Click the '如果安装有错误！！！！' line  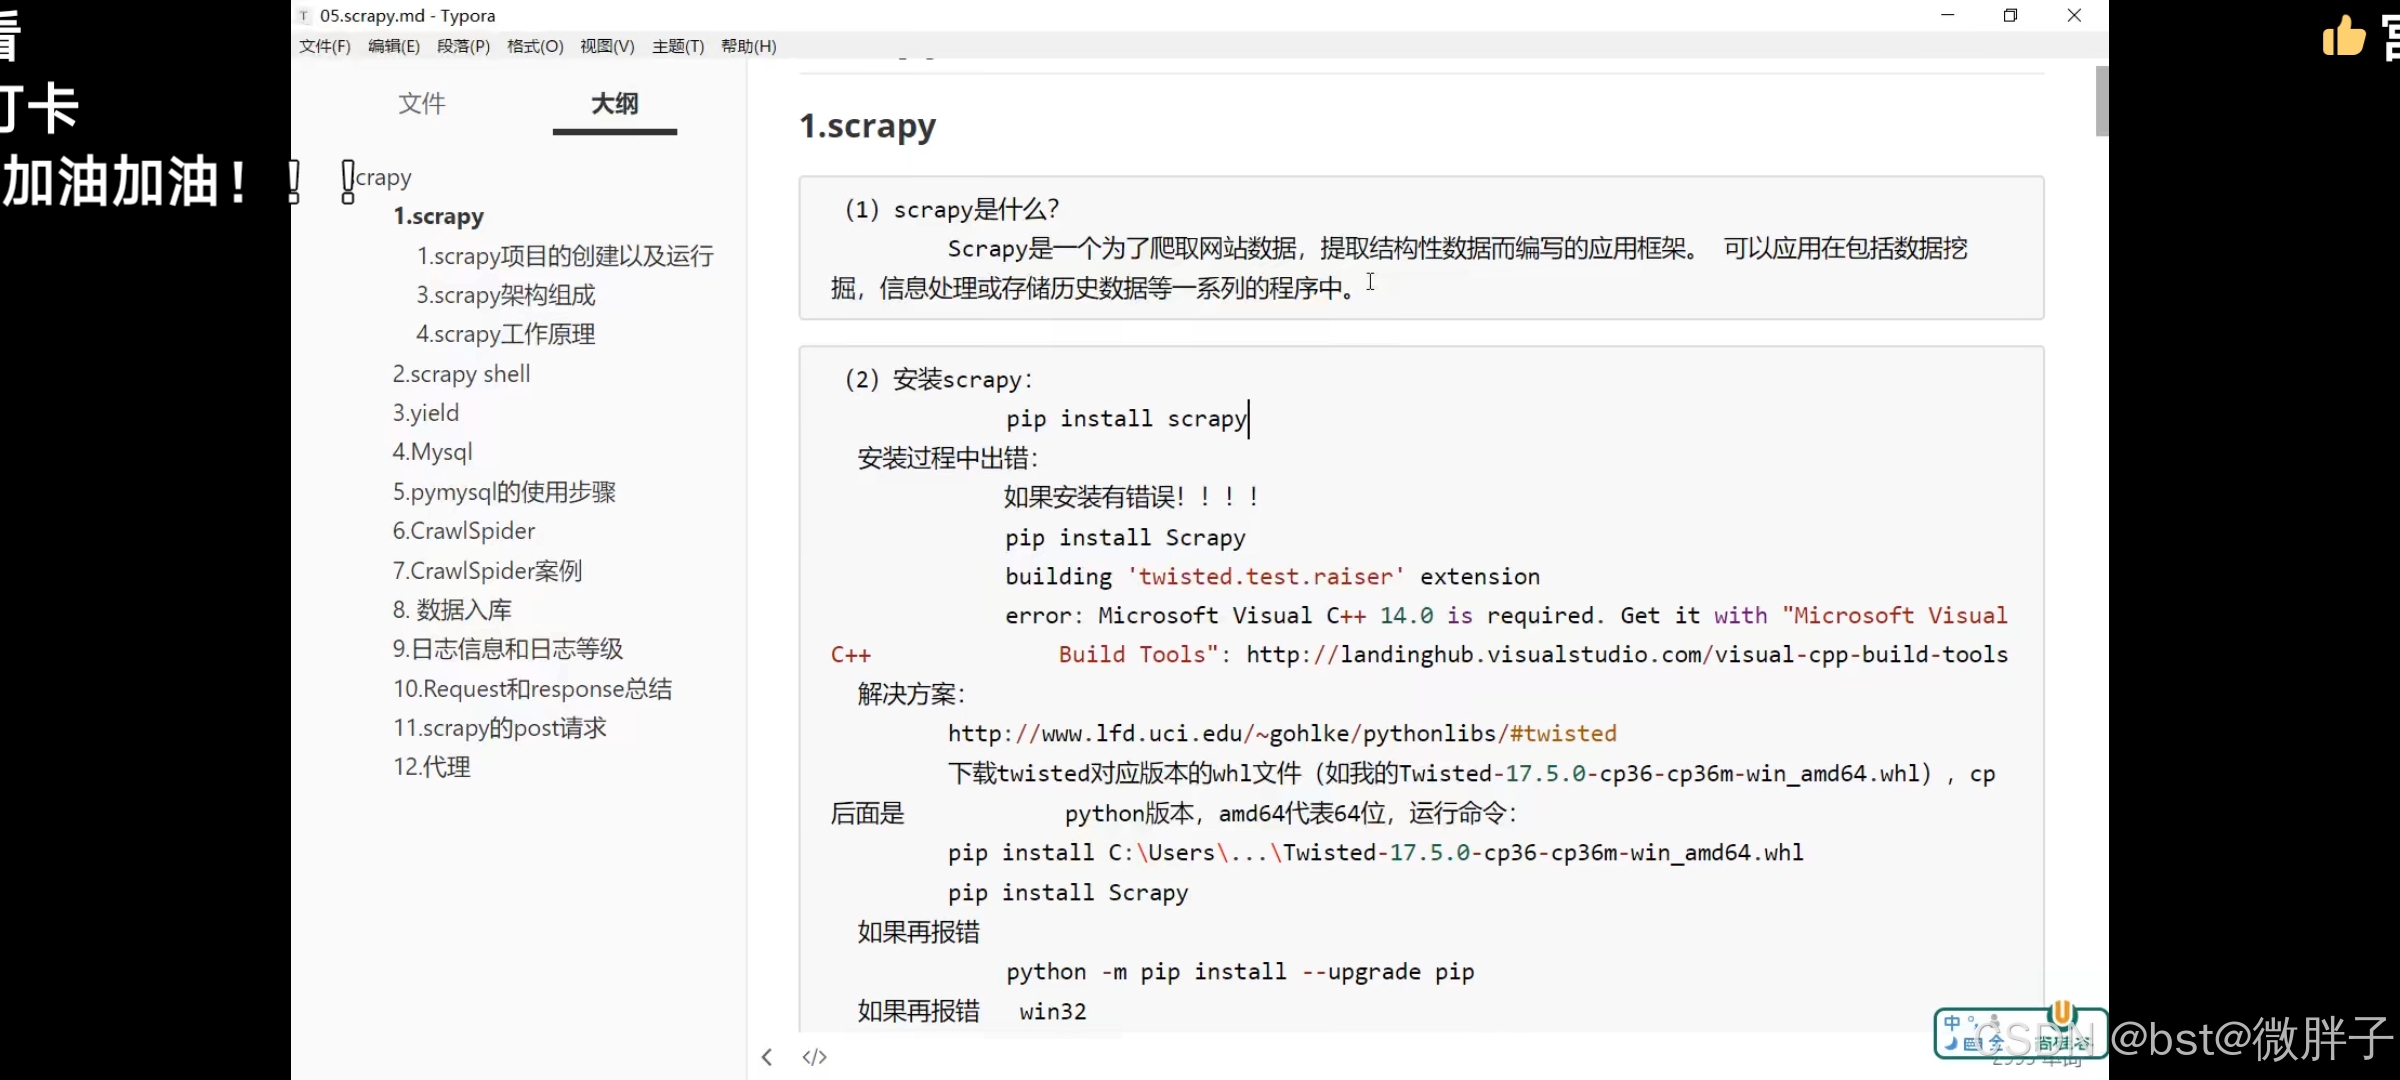point(1132,497)
